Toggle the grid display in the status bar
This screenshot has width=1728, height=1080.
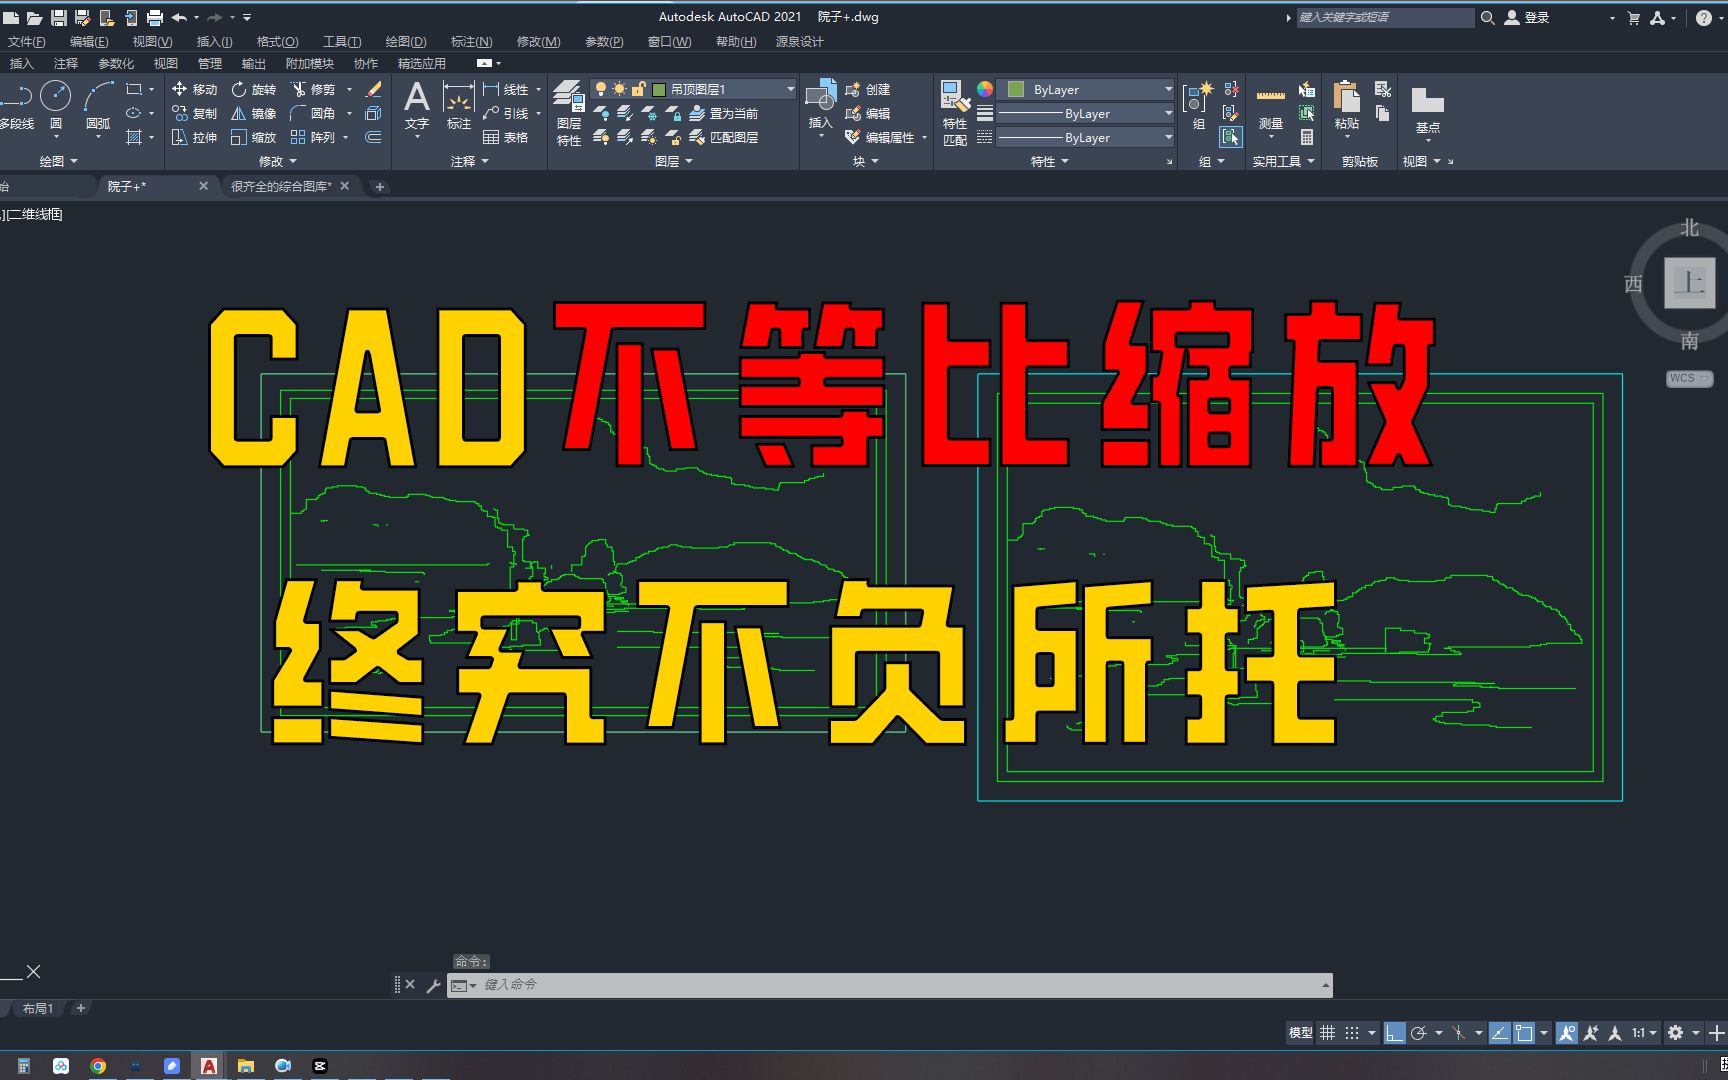pyautogui.click(x=1328, y=1032)
